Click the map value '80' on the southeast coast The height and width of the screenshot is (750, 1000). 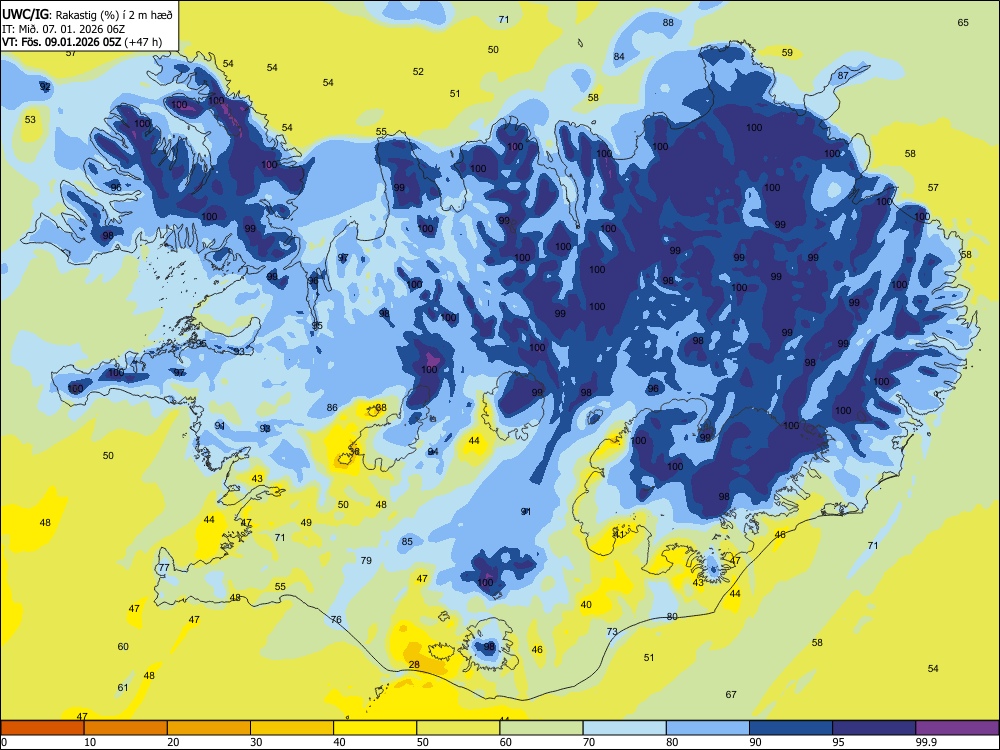point(672,616)
